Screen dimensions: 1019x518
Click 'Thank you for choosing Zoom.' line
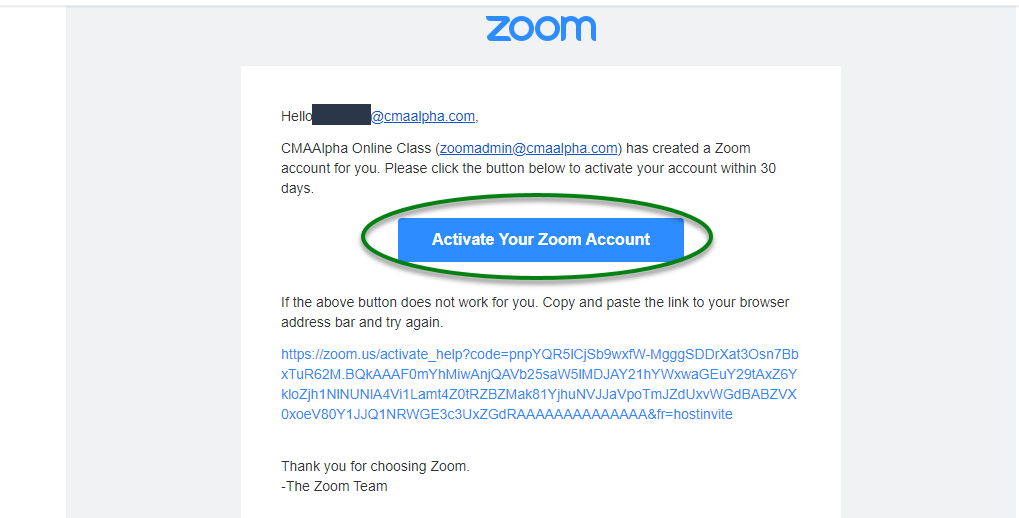(x=375, y=466)
